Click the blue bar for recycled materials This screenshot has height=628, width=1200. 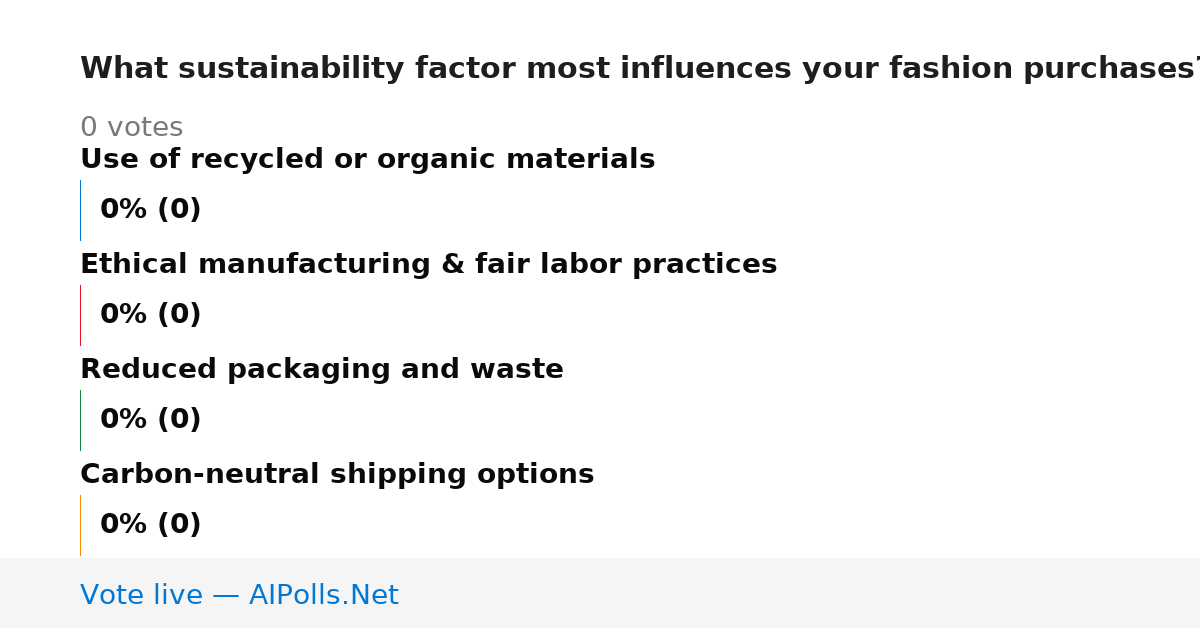(x=80, y=210)
